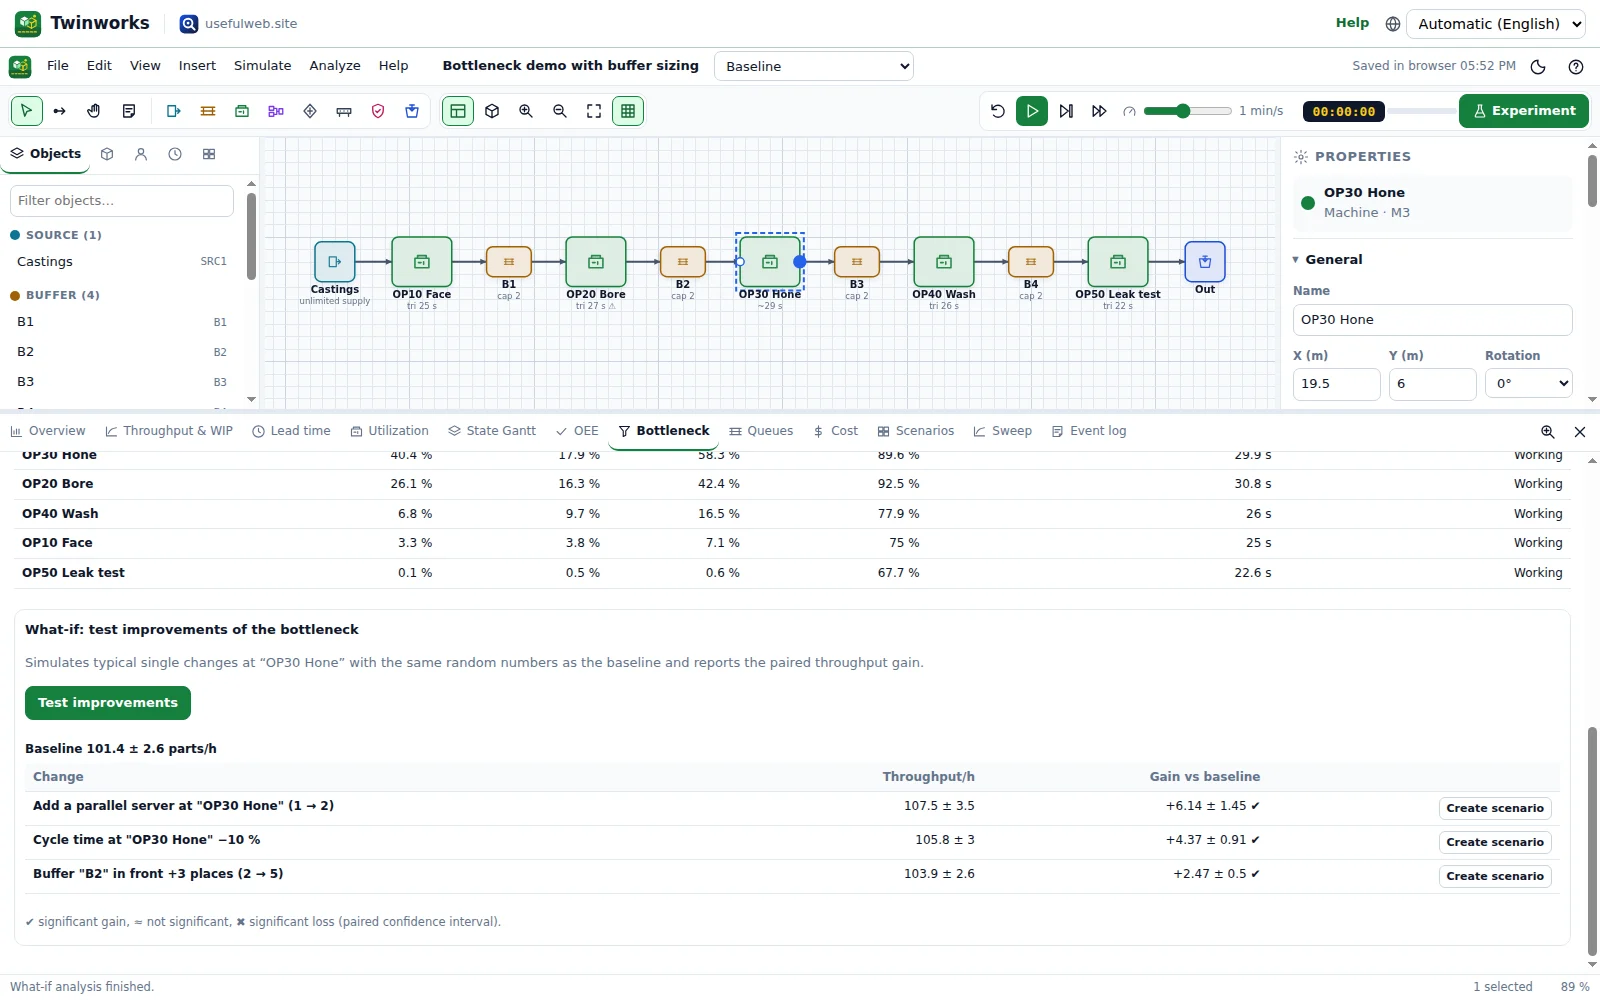Click the Test improvements button
1600x1000 pixels.
[x=108, y=703]
